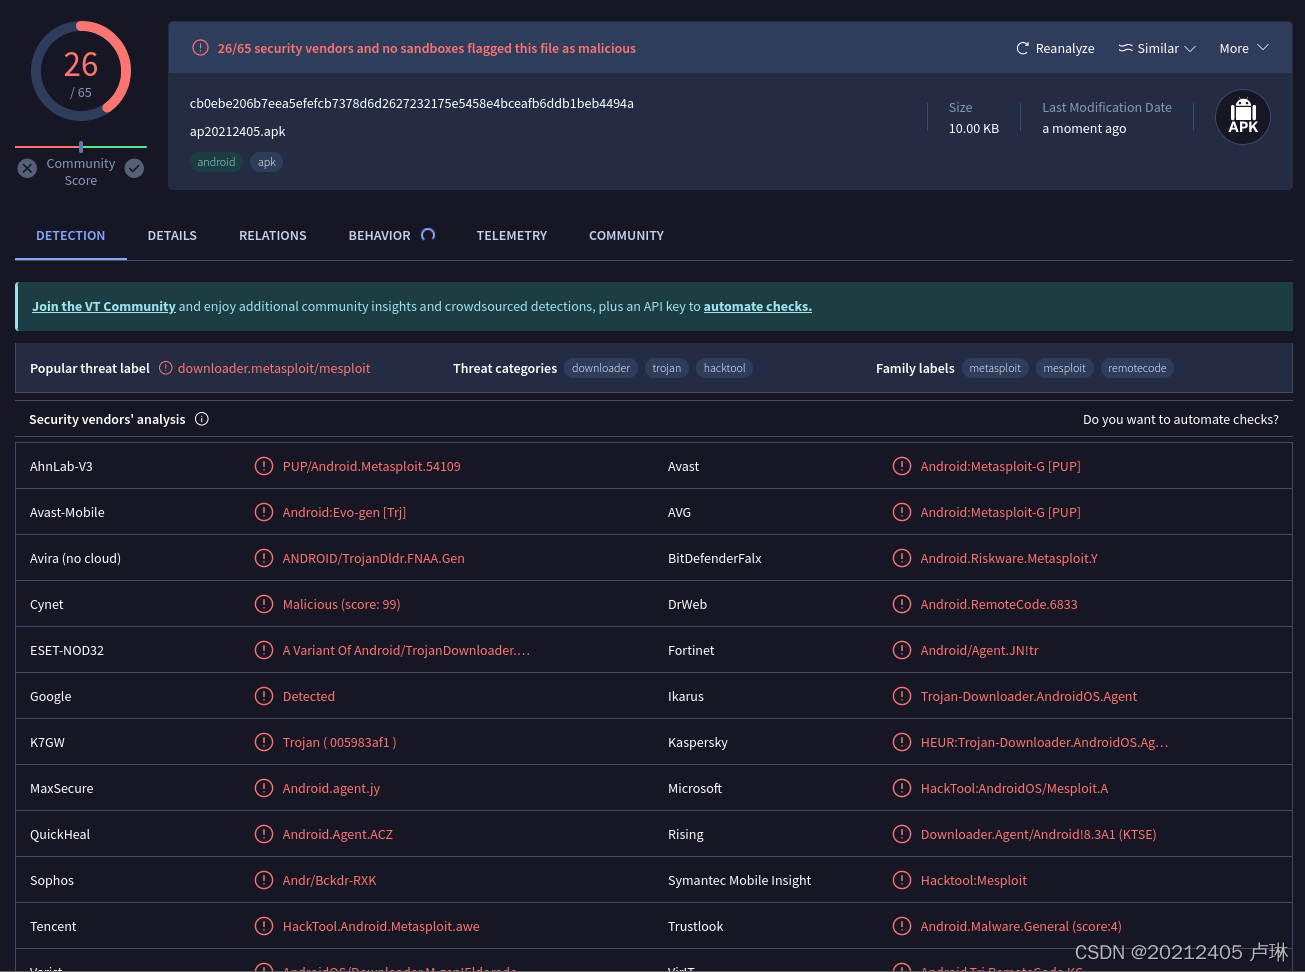Image resolution: width=1305 pixels, height=972 pixels.
Task: Click the alert icon in Kaspersky row
Action: [x=902, y=742]
